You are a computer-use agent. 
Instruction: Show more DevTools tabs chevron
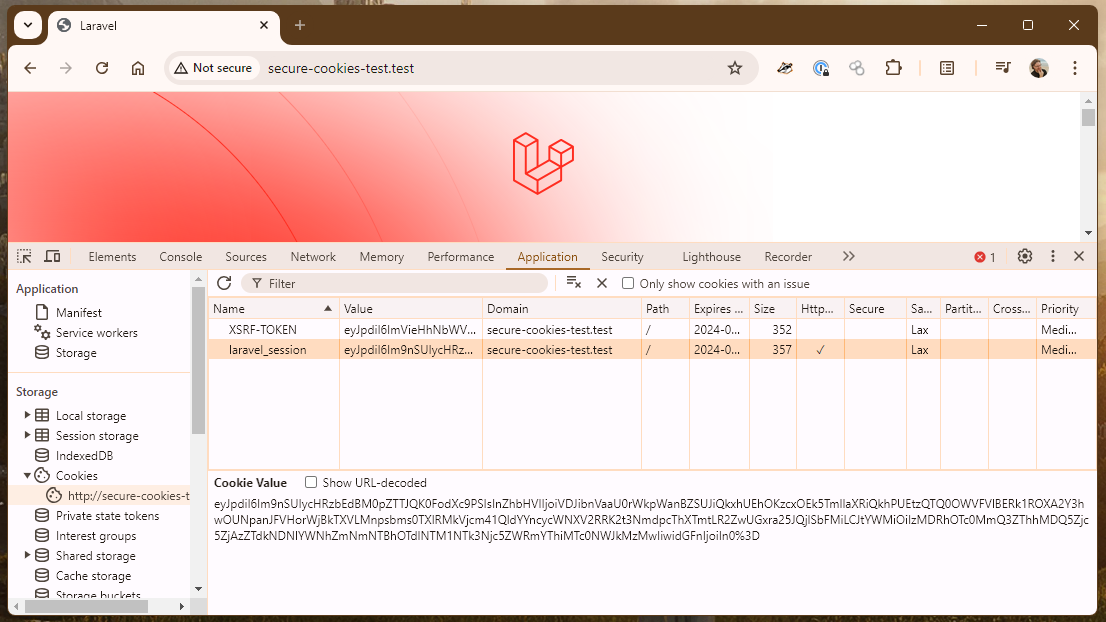[849, 257]
